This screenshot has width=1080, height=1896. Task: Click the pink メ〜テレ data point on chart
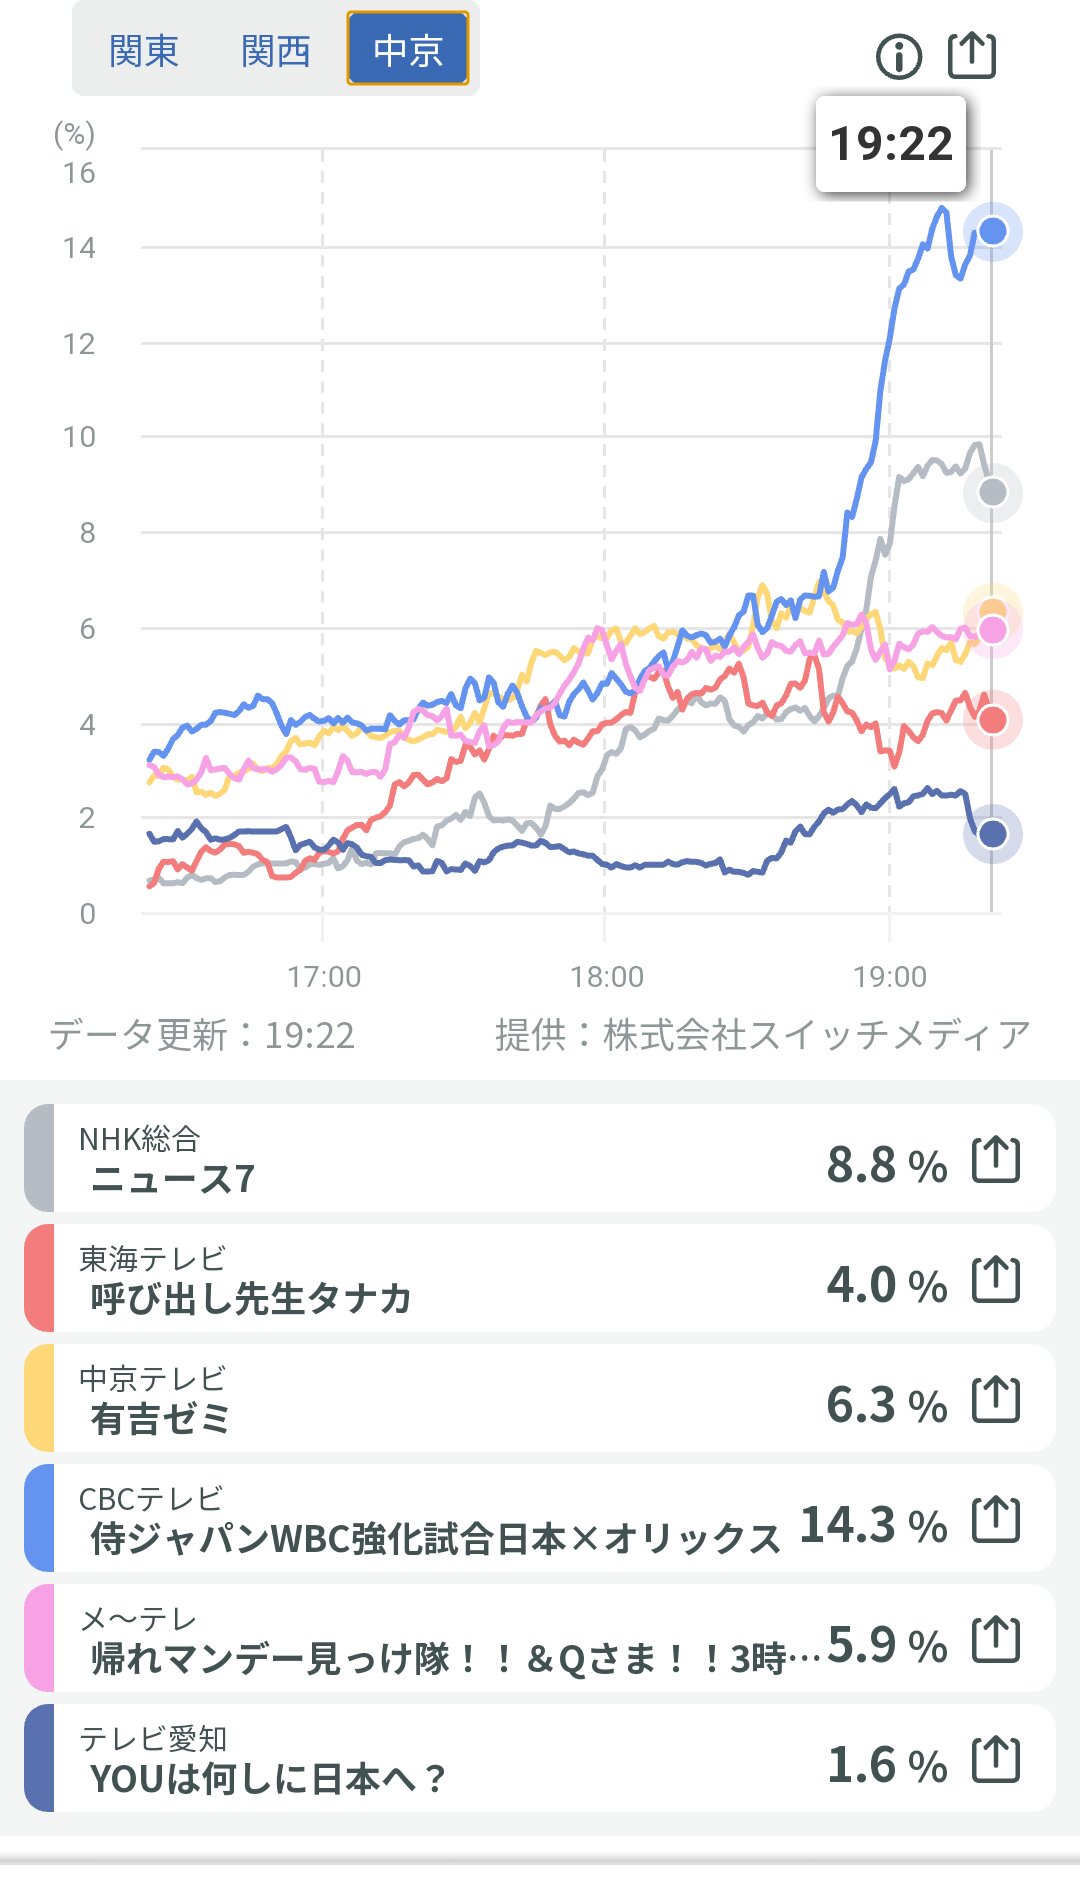coord(992,630)
